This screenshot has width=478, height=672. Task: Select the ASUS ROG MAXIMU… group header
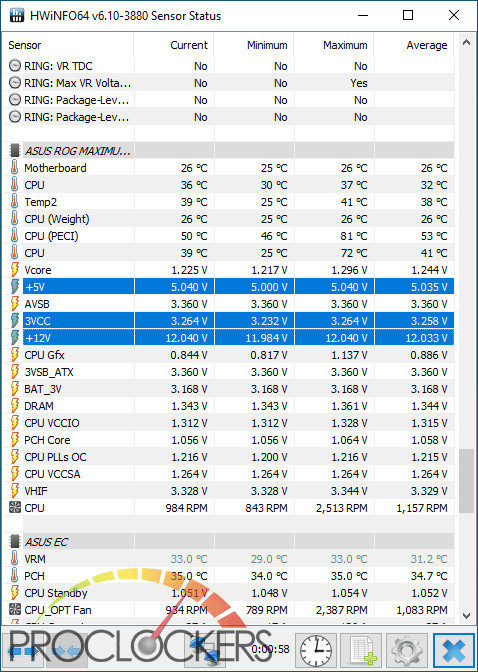pos(229,151)
